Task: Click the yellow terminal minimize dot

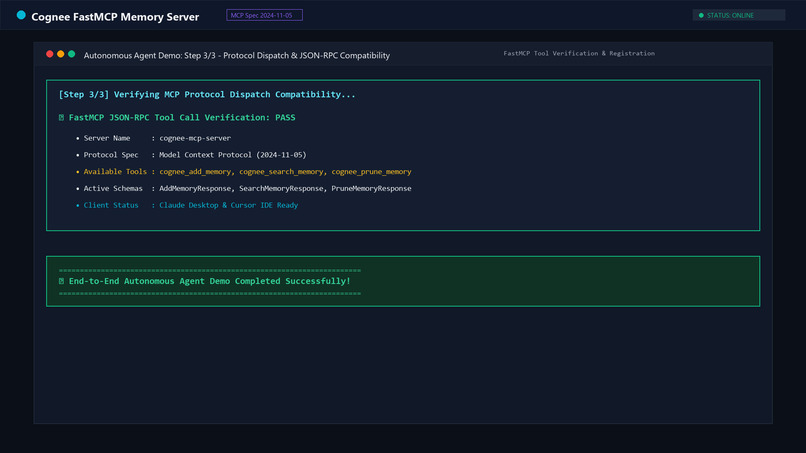Action: coord(61,54)
